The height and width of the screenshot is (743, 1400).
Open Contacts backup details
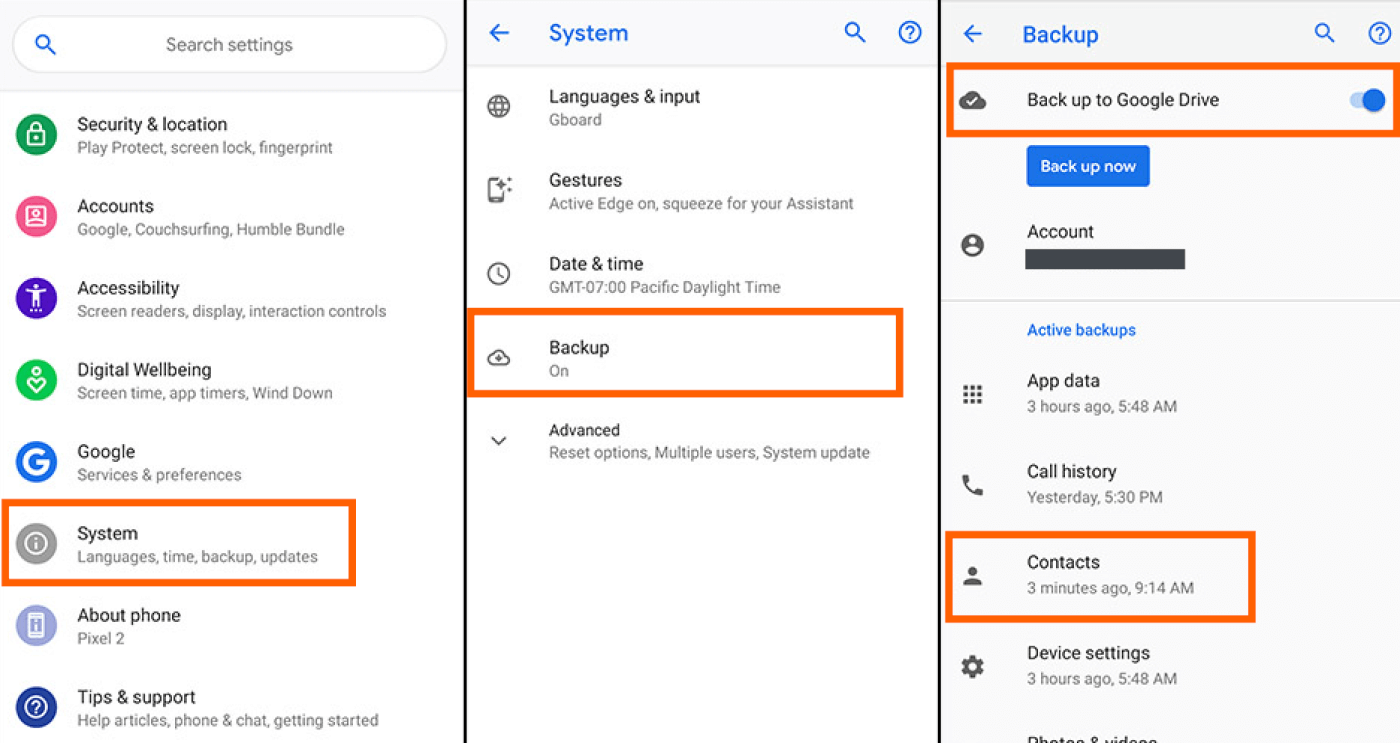(x=1100, y=574)
